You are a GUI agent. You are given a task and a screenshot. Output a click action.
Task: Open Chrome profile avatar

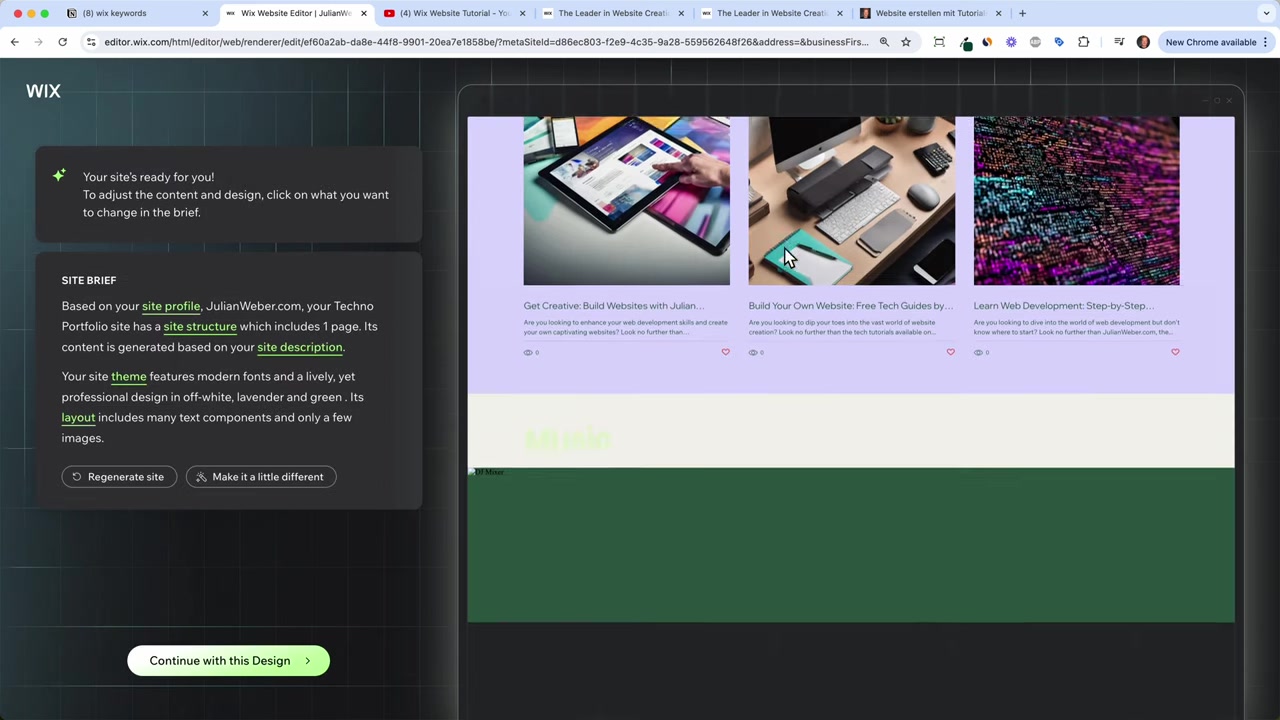point(1143,42)
